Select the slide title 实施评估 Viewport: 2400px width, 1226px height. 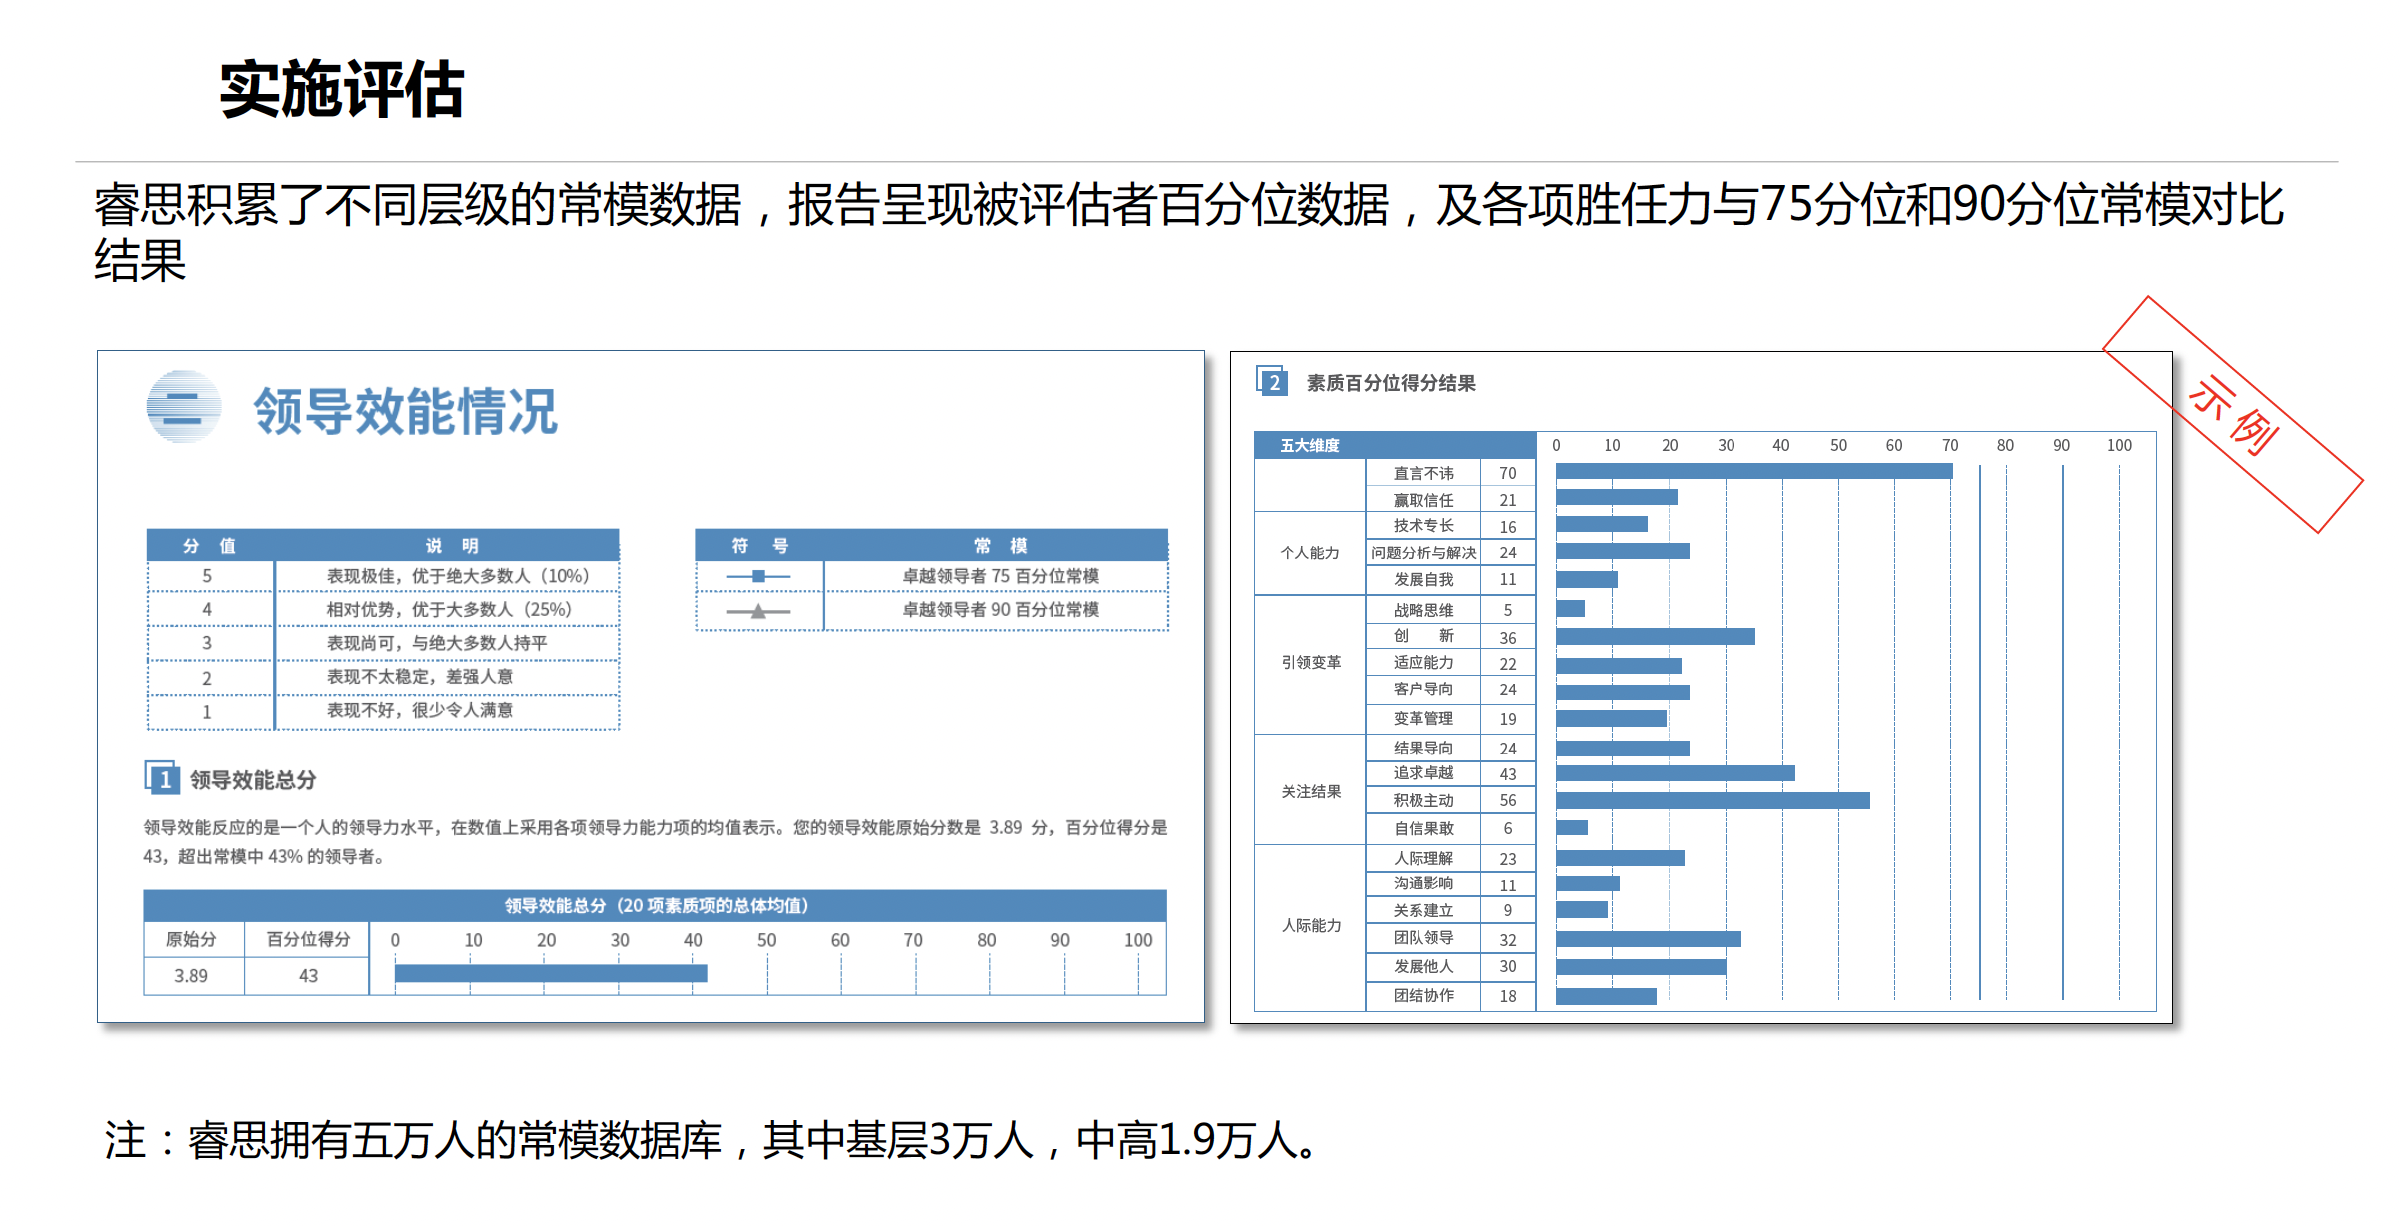(342, 89)
